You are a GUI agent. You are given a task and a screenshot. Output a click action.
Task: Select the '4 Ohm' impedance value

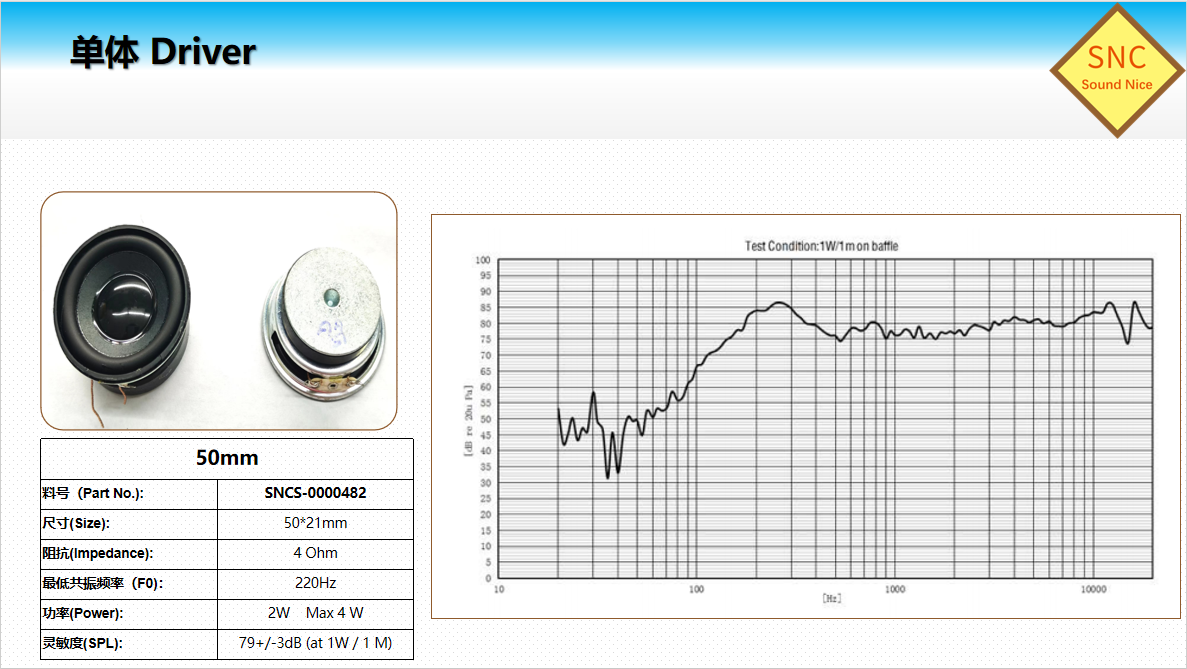pos(315,553)
